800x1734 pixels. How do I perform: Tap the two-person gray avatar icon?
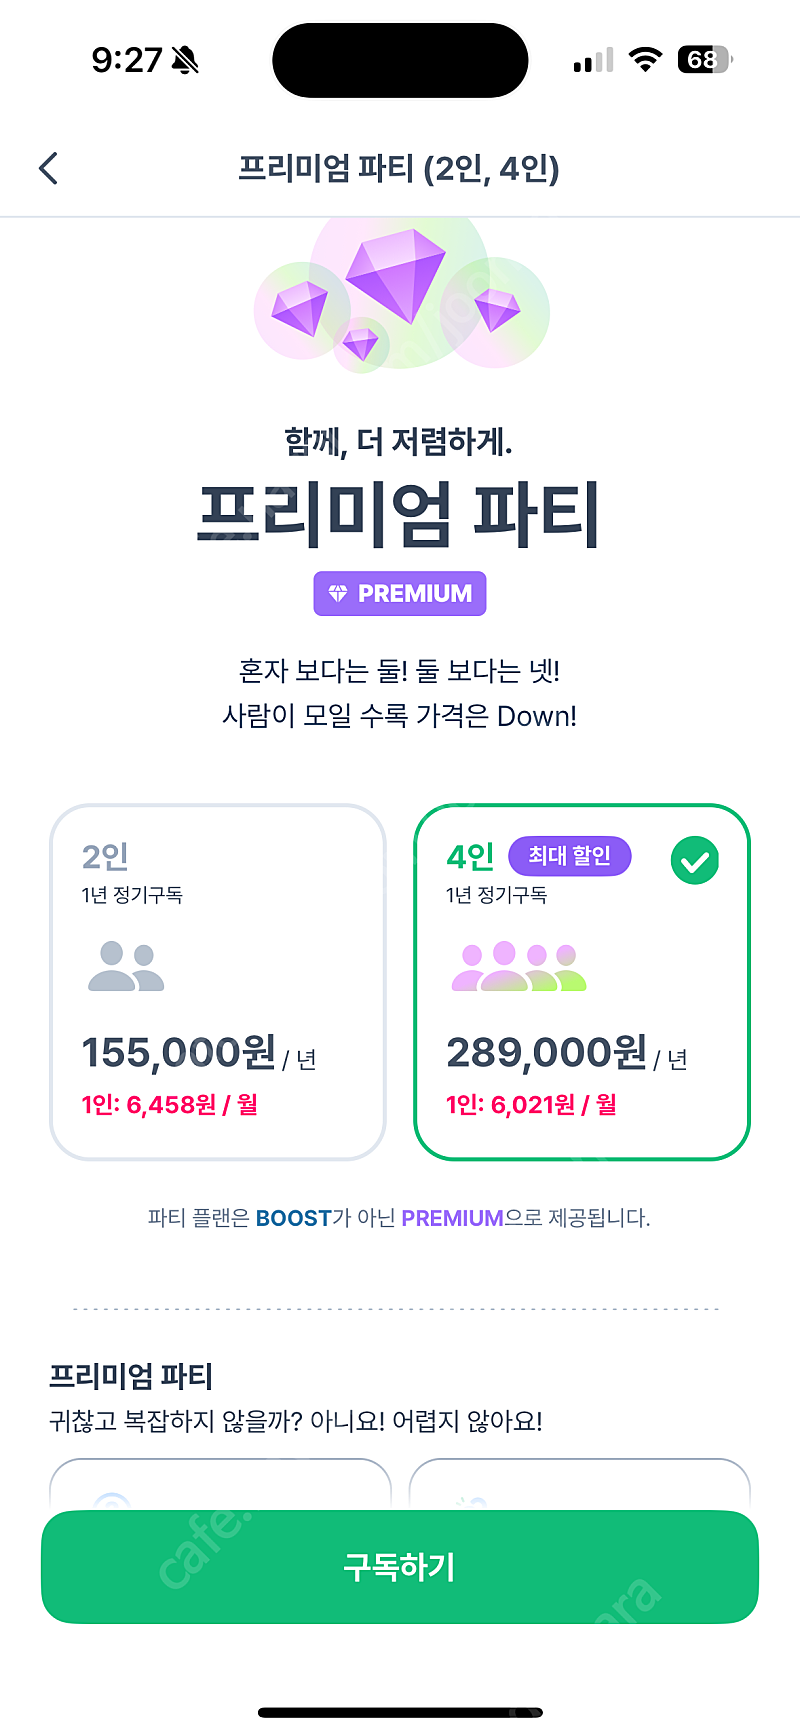[126, 966]
